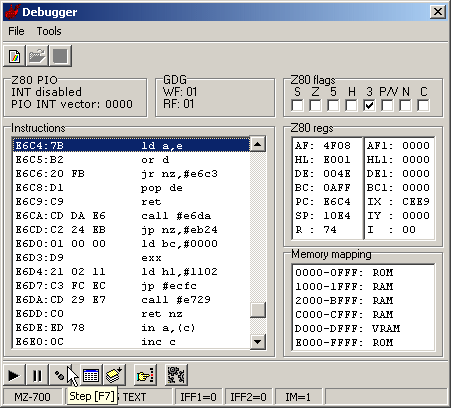Screen dimensions: 451x408
Task: Select instruction row E6DD ret nz
Action: coord(131,314)
